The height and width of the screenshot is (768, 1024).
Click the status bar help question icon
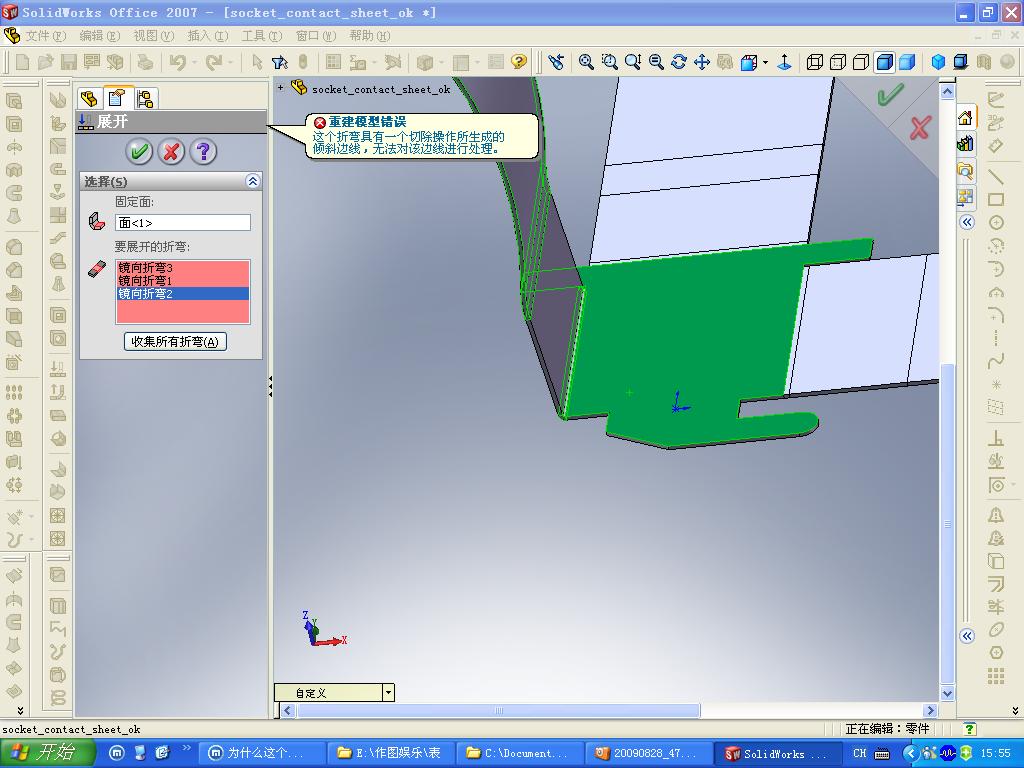click(x=970, y=729)
